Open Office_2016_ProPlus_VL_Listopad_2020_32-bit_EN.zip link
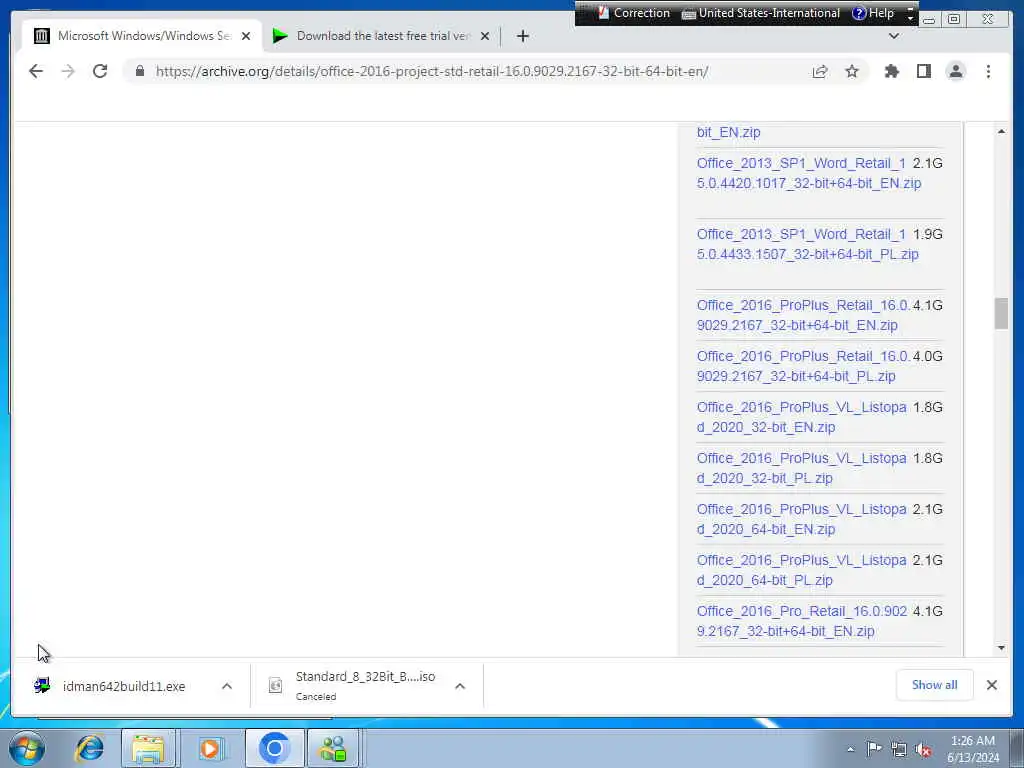This screenshot has width=1024, height=768. [801, 417]
